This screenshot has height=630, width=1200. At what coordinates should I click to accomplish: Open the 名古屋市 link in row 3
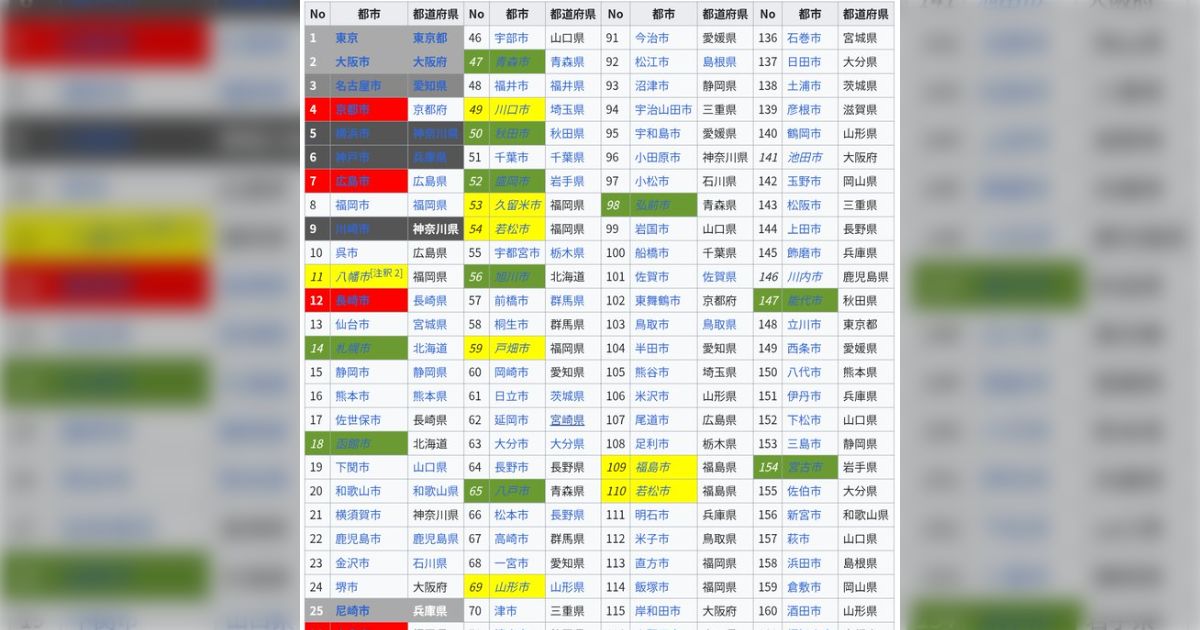pos(358,86)
